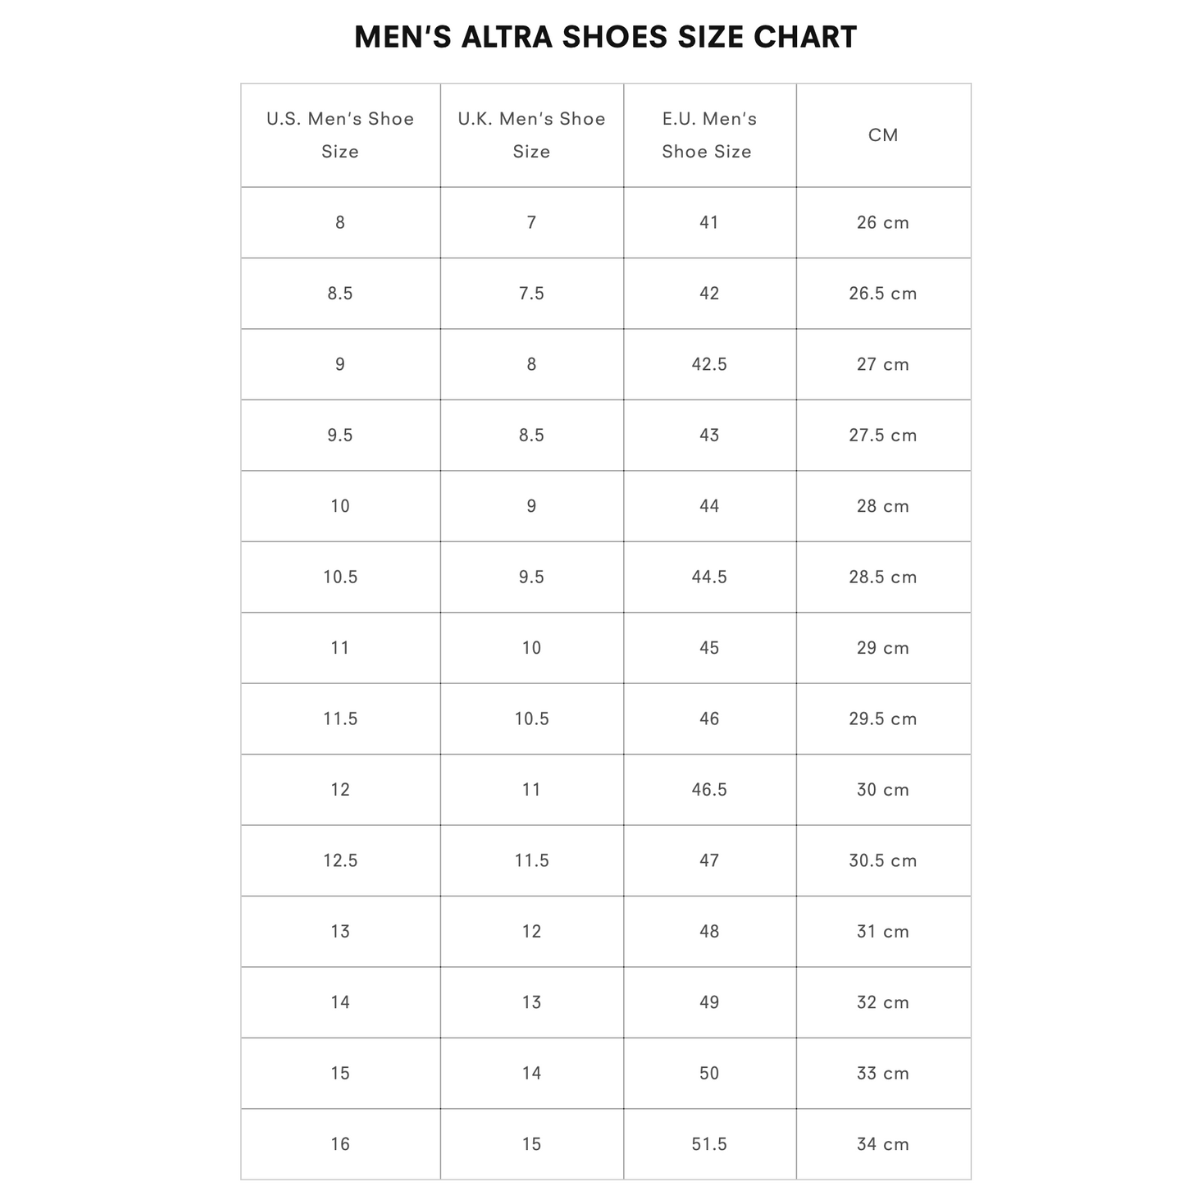Click the E.U. size 48 cell
The height and width of the screenshot is (1200, 1200).
coord(709,932)
